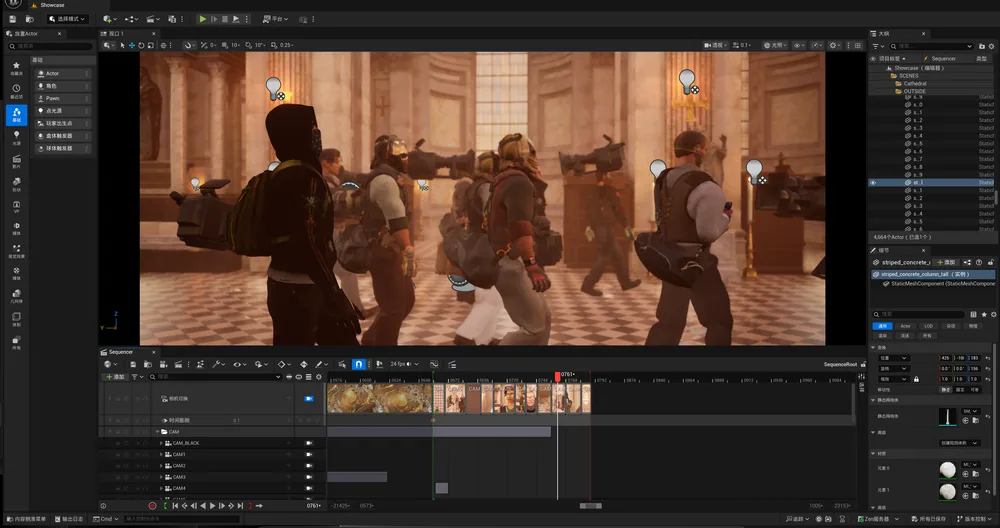Expand the CAM1 track
The height and width of the screenshot is (528, 1000).
(x=161, y=455)
